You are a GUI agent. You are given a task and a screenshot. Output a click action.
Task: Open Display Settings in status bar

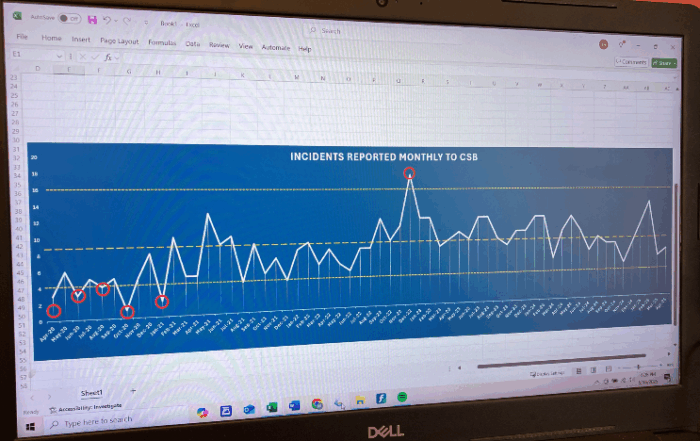(548, 373)
